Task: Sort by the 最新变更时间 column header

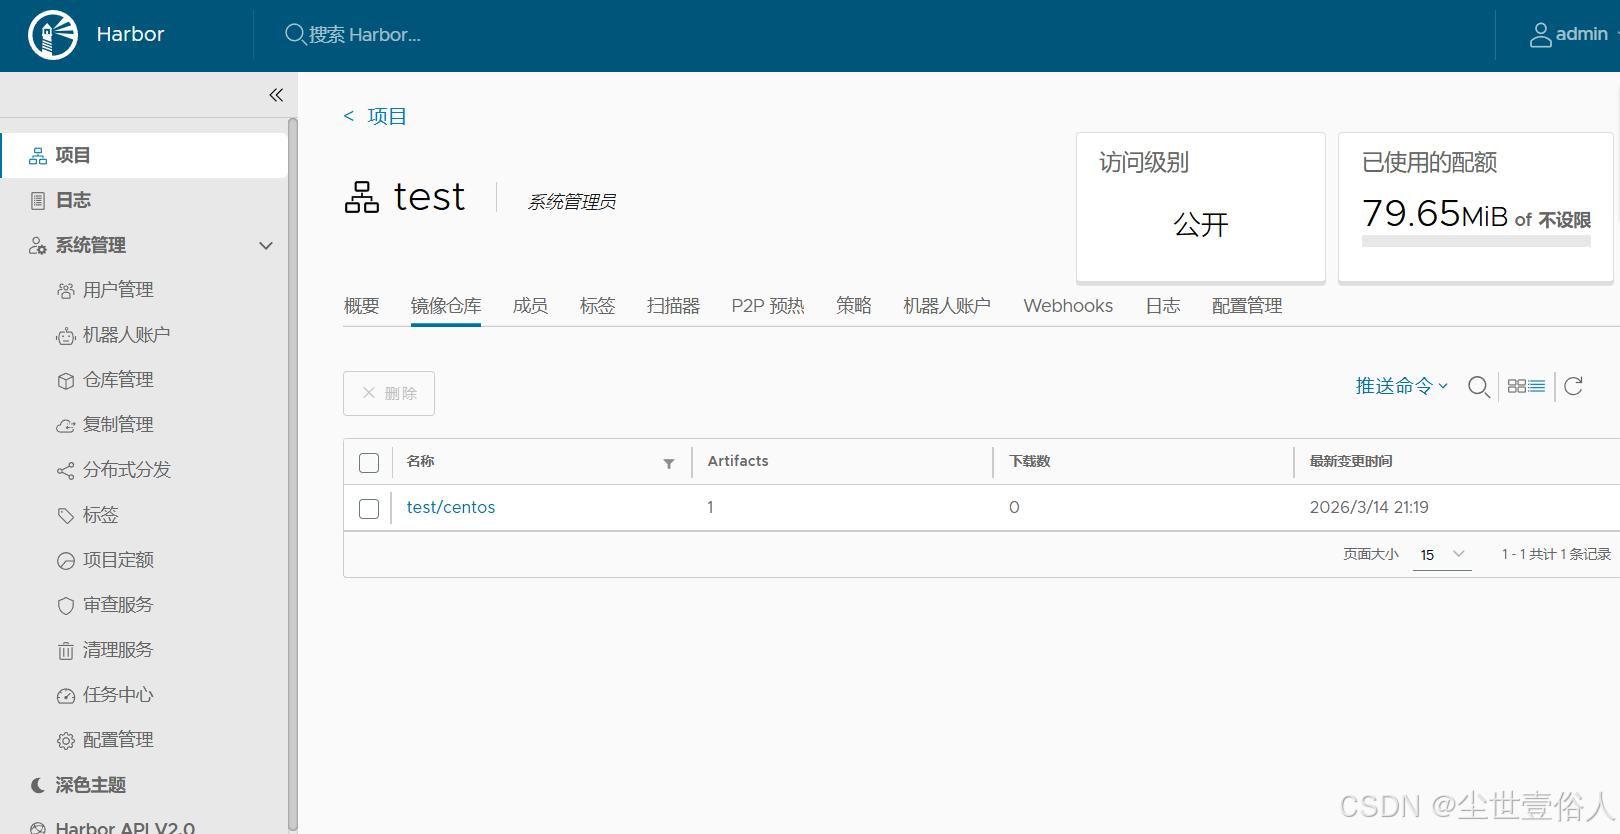Action: 1351,461
